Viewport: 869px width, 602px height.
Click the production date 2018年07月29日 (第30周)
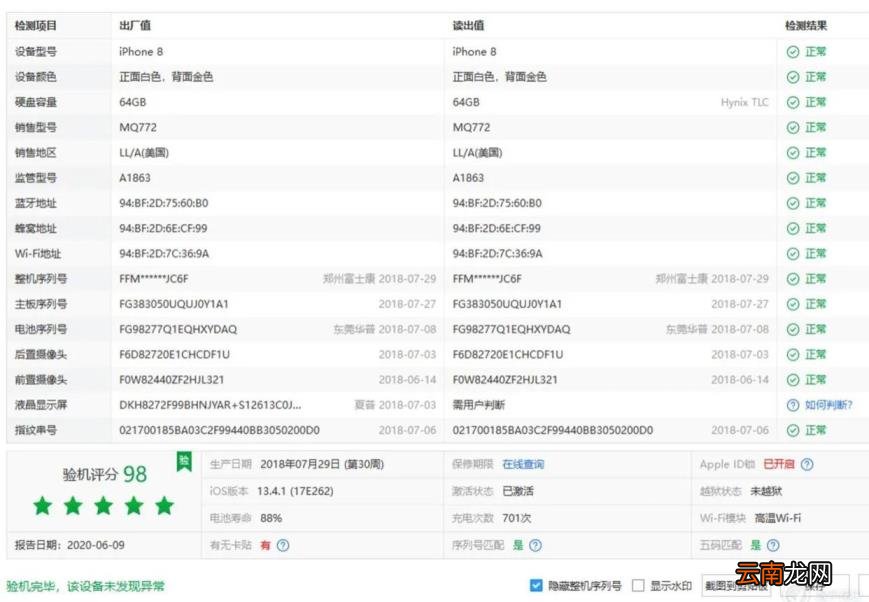tap(322, 465)
